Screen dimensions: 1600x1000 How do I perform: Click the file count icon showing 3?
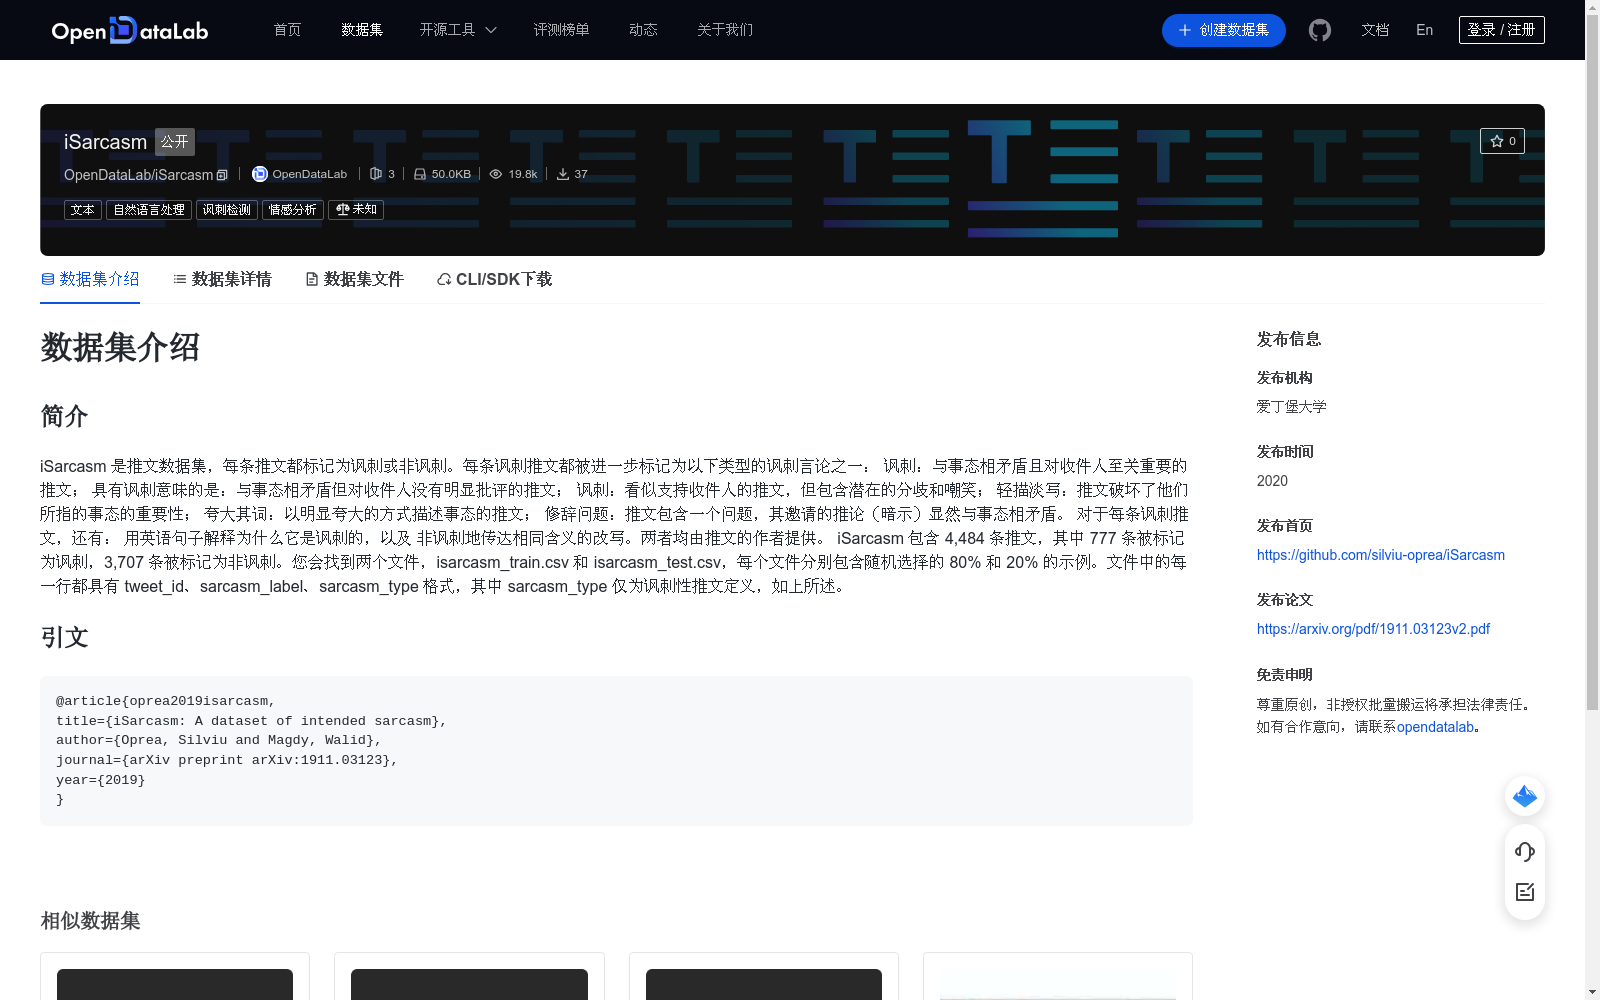pos(376,174)
